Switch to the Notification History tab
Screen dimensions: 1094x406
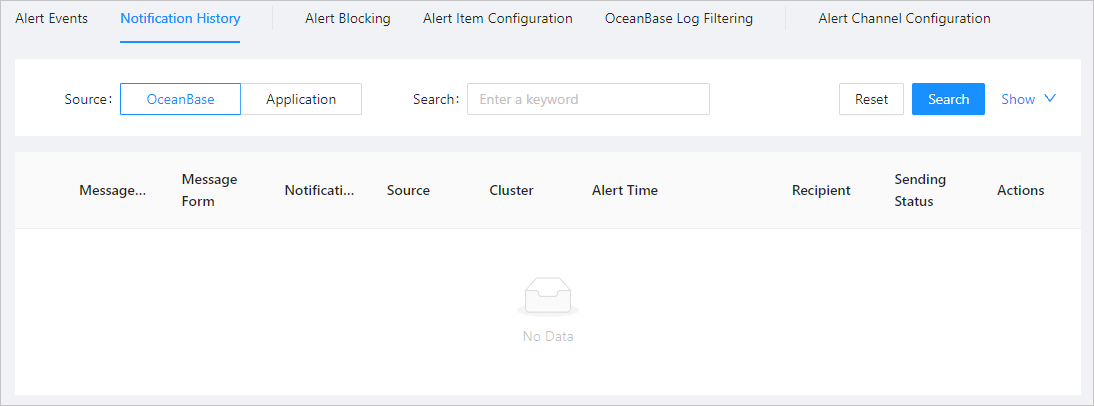click(x=180, y=18)
